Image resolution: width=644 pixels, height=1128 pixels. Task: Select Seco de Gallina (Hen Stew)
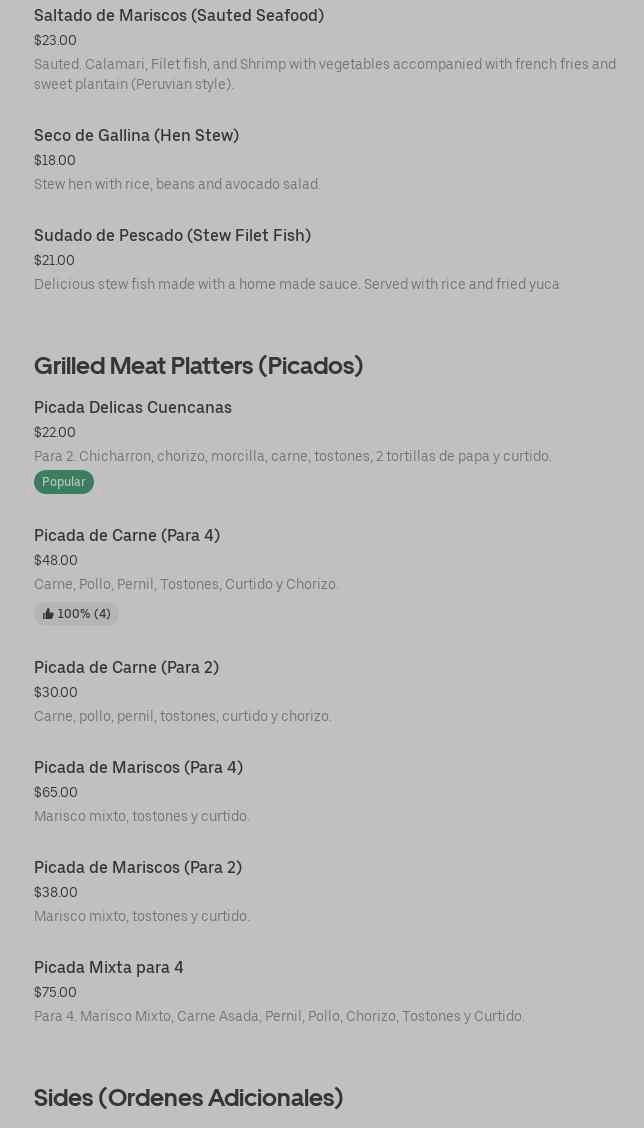click(136, 136)
